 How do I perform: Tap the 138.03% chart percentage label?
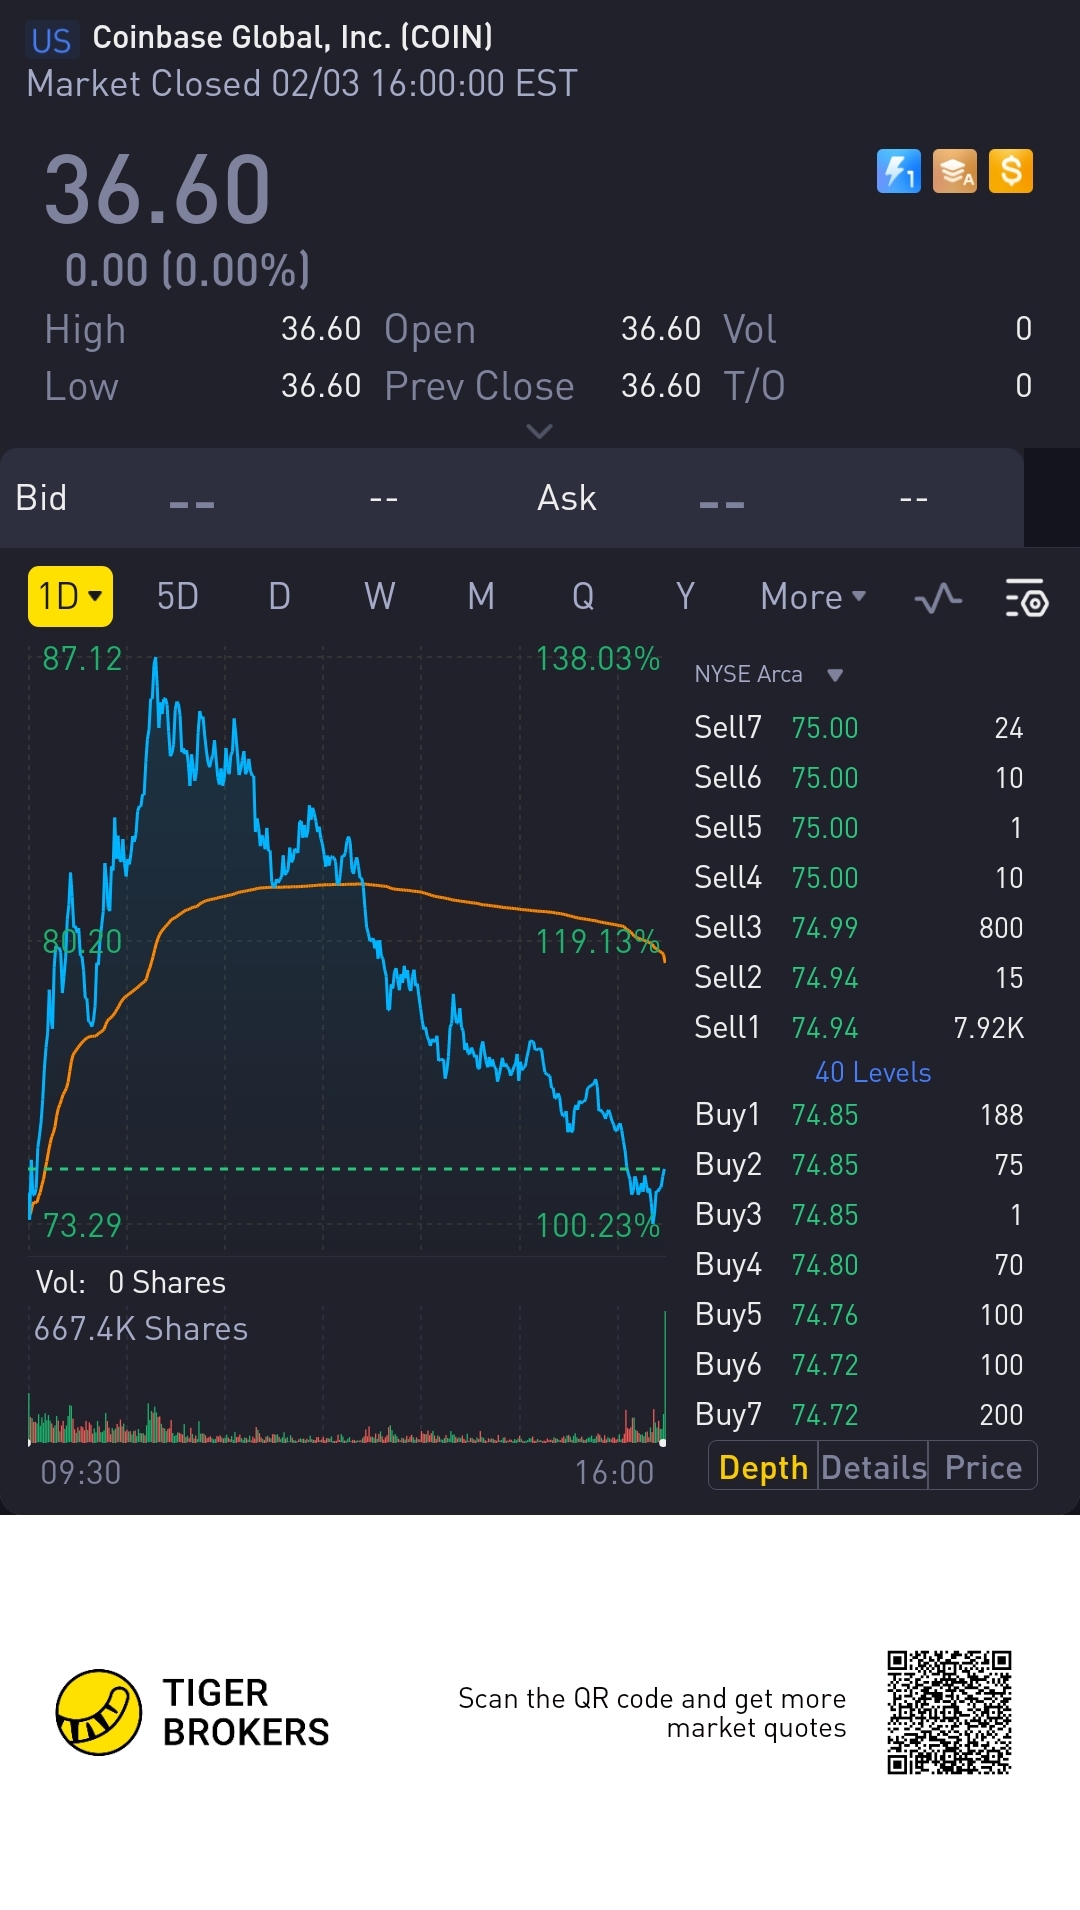click(x=598, y=659)
